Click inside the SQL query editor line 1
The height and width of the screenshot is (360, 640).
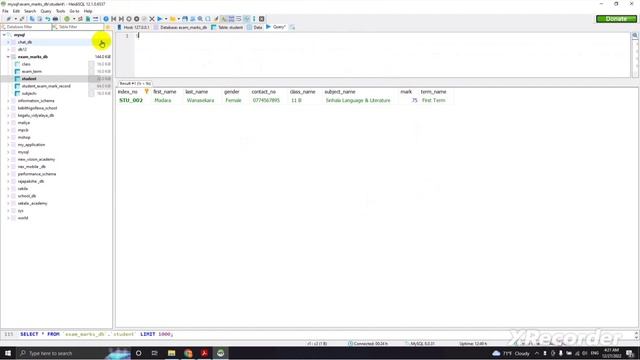(x=382, y=36)
